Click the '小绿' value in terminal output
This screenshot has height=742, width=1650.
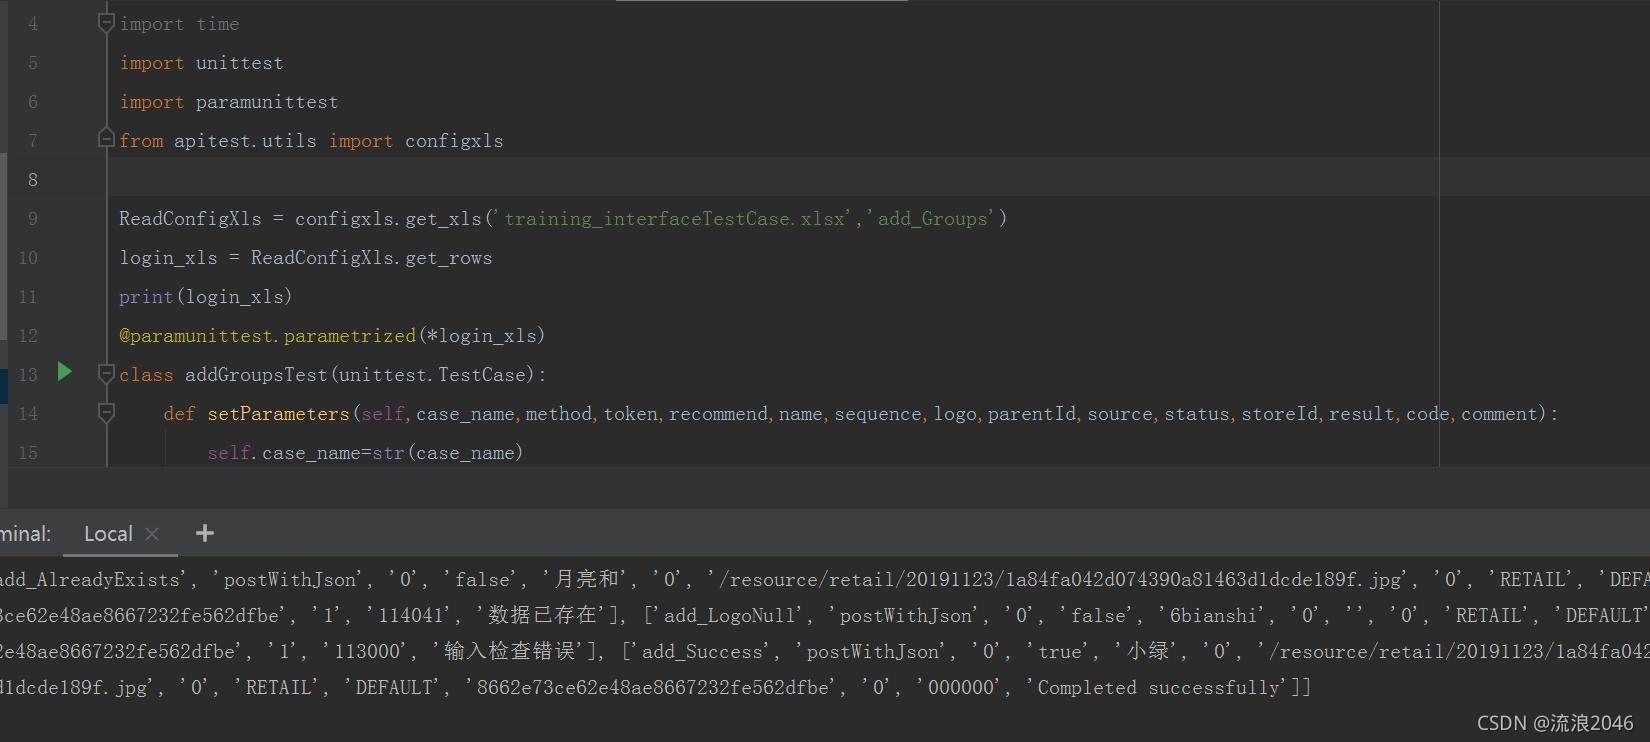click(1148, 652)
